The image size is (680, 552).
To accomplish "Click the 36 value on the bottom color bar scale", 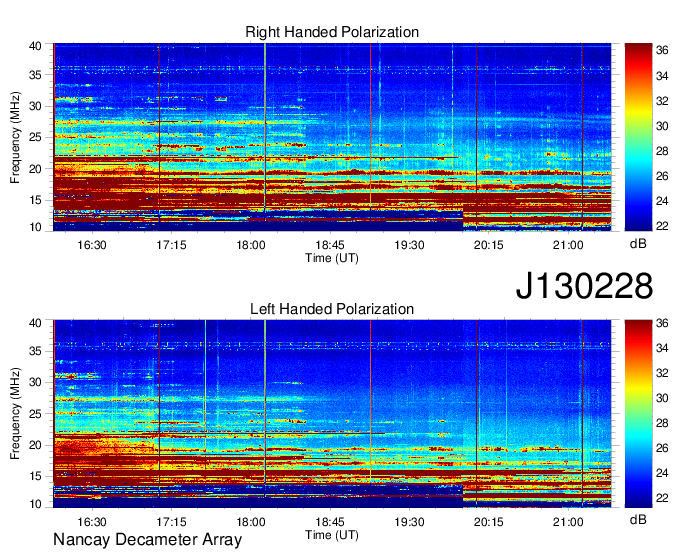I will (662, 323).
